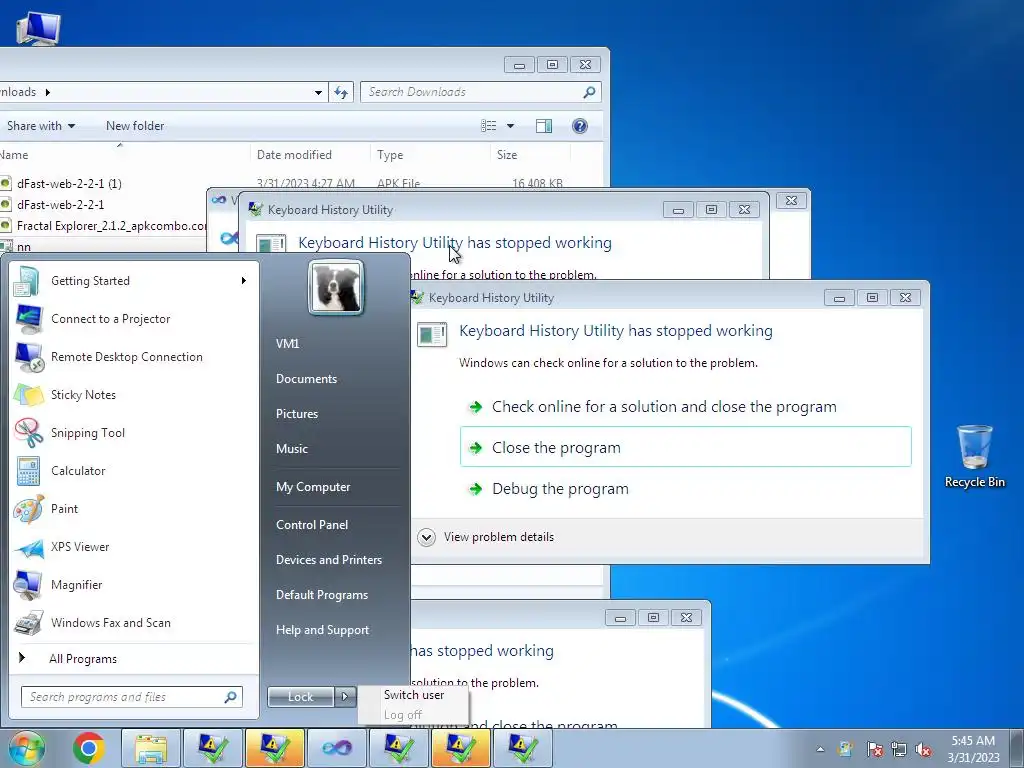
Task: Open Devices and Printers
Action: (328, 560)
